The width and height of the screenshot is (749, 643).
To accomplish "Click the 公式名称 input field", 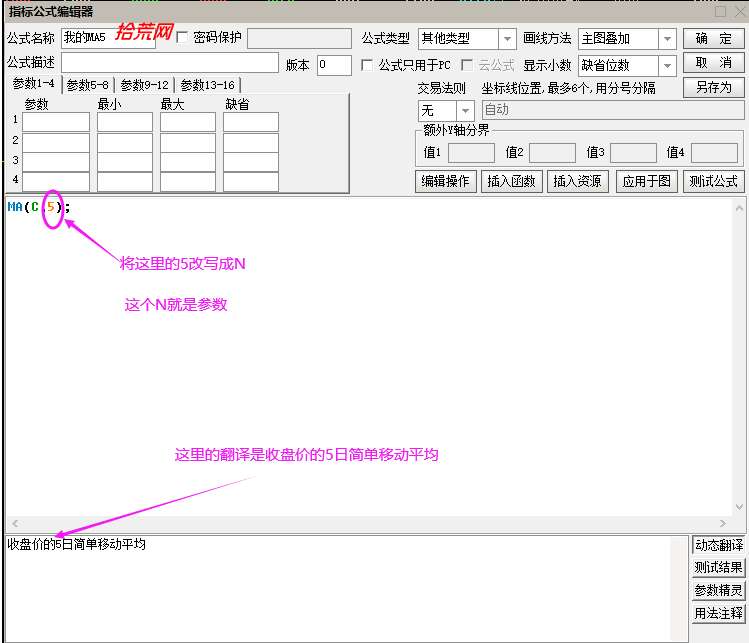I will tap(108, 38).
